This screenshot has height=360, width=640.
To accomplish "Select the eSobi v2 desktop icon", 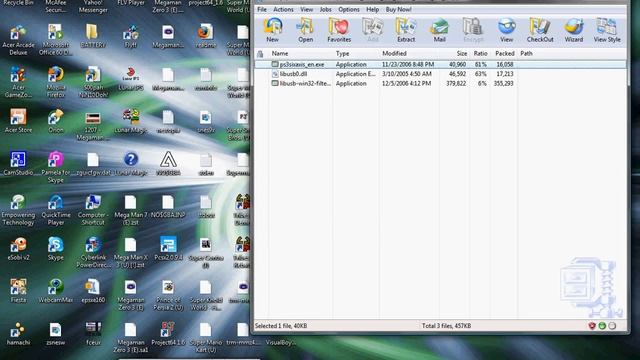I will (x=18, y=248).
